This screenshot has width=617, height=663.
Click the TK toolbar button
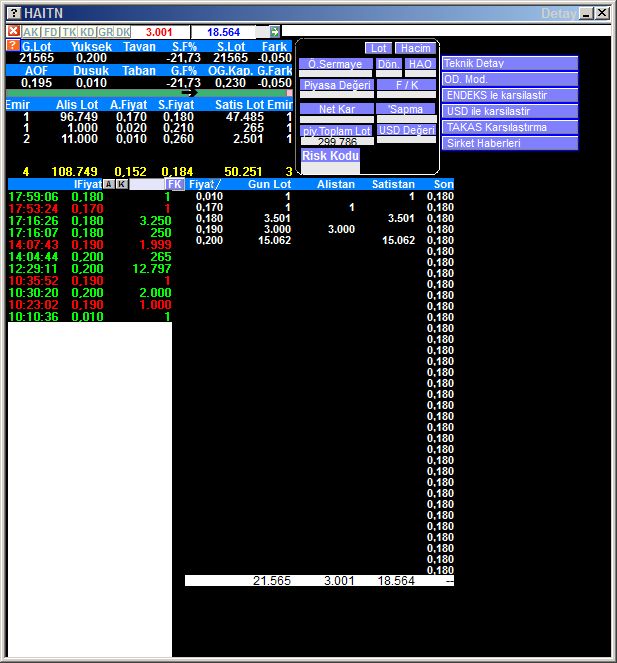coord(69,32)
